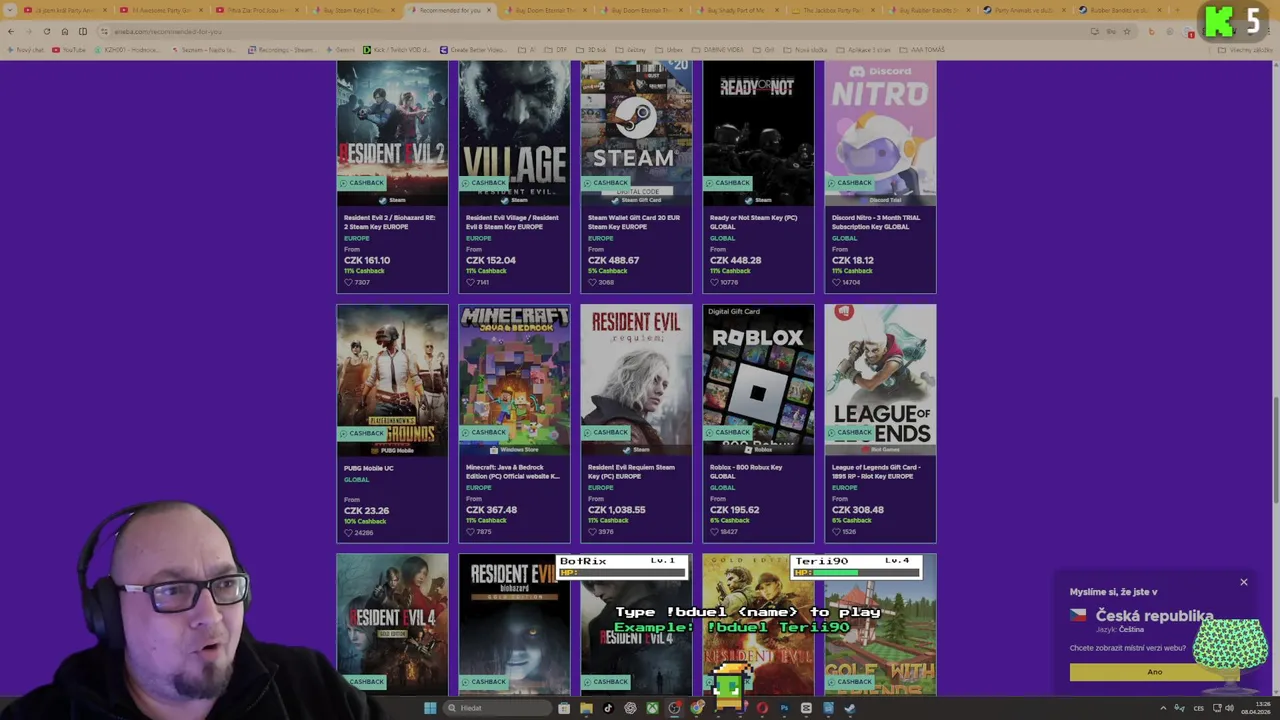Click wishlist heart on Resident Evil Requiem card

(x=593, y=532)
